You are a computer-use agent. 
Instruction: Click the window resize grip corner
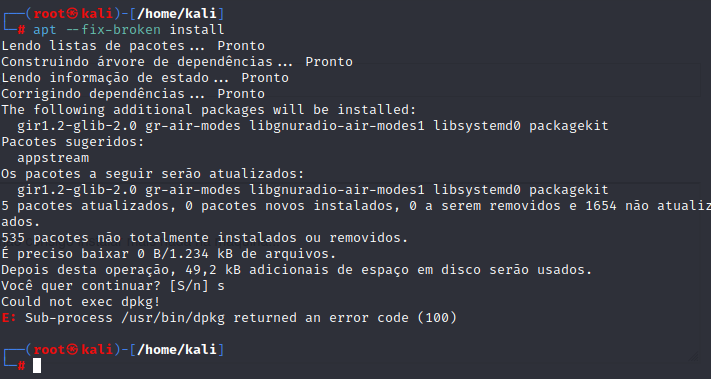(695, 356)
